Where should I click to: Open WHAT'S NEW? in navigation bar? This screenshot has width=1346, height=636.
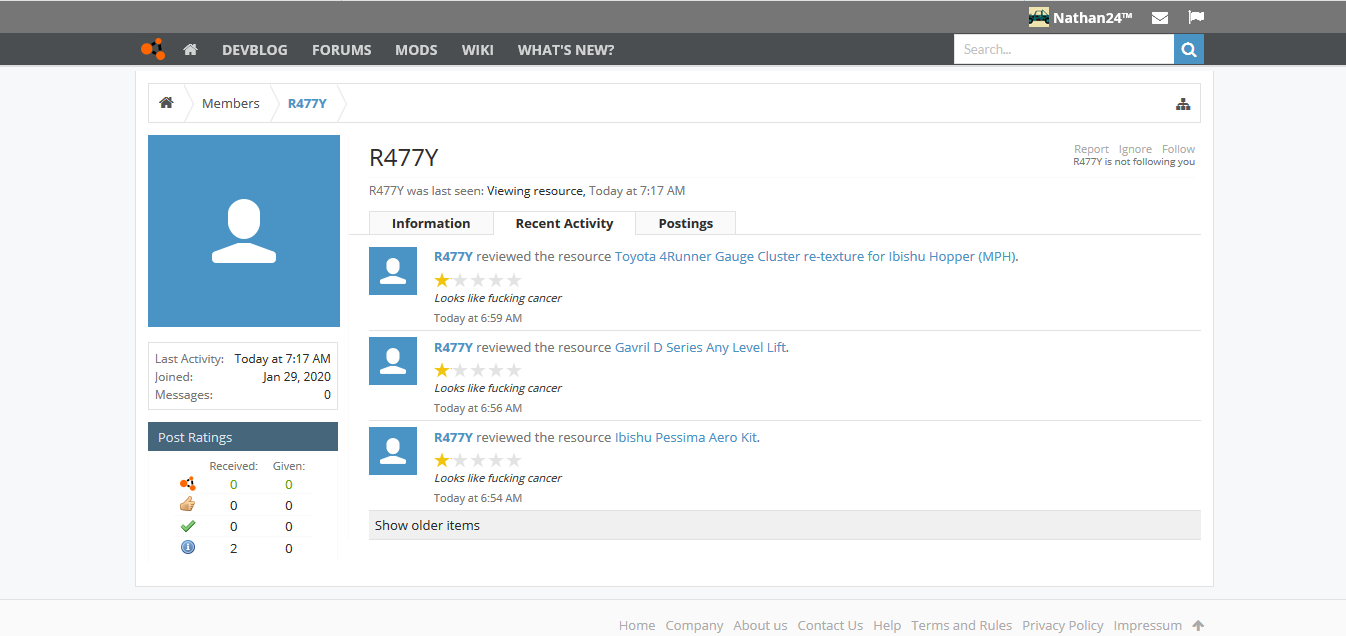(x=566, y=49)
